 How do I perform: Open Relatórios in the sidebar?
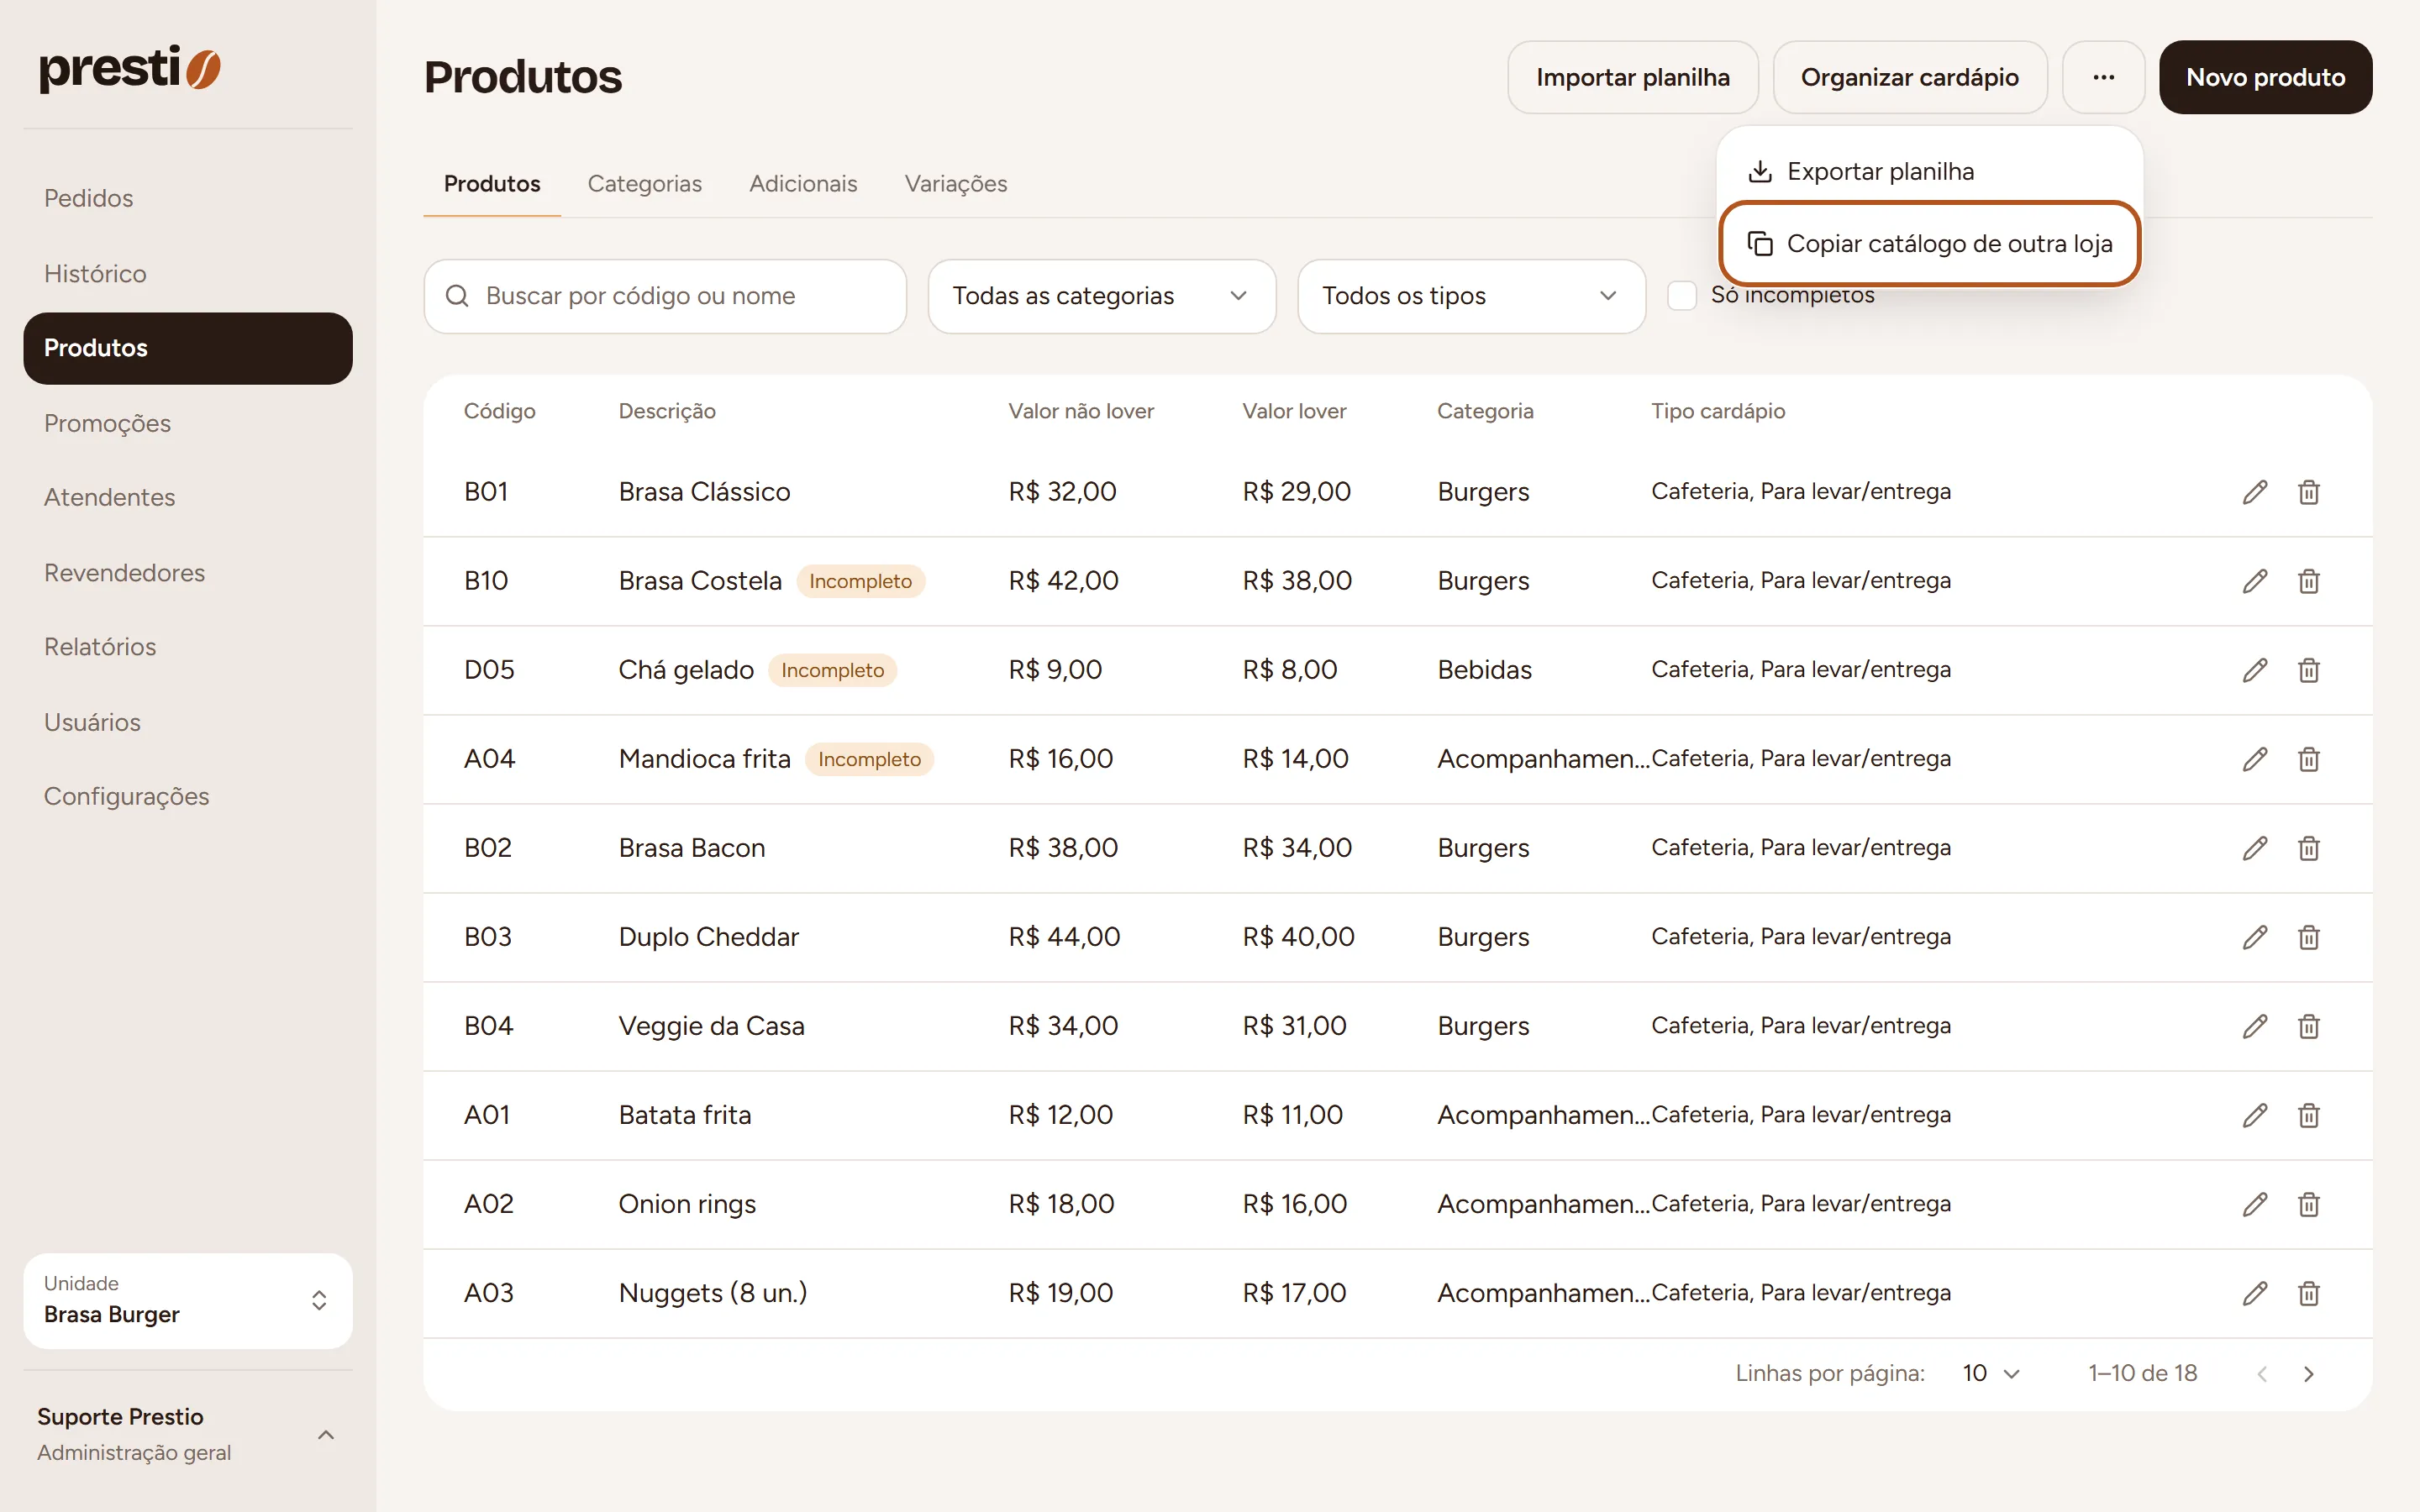point(188,647)
